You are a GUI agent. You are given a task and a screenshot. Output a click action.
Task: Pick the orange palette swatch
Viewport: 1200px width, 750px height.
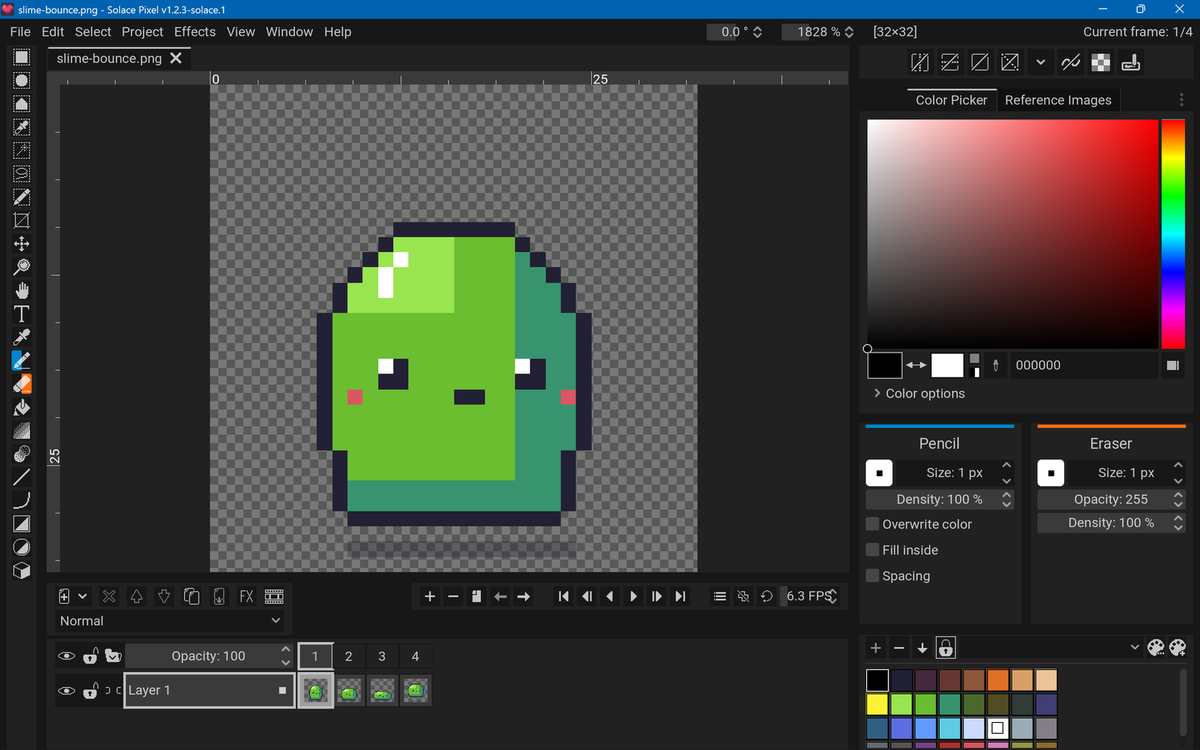(997, 680)
